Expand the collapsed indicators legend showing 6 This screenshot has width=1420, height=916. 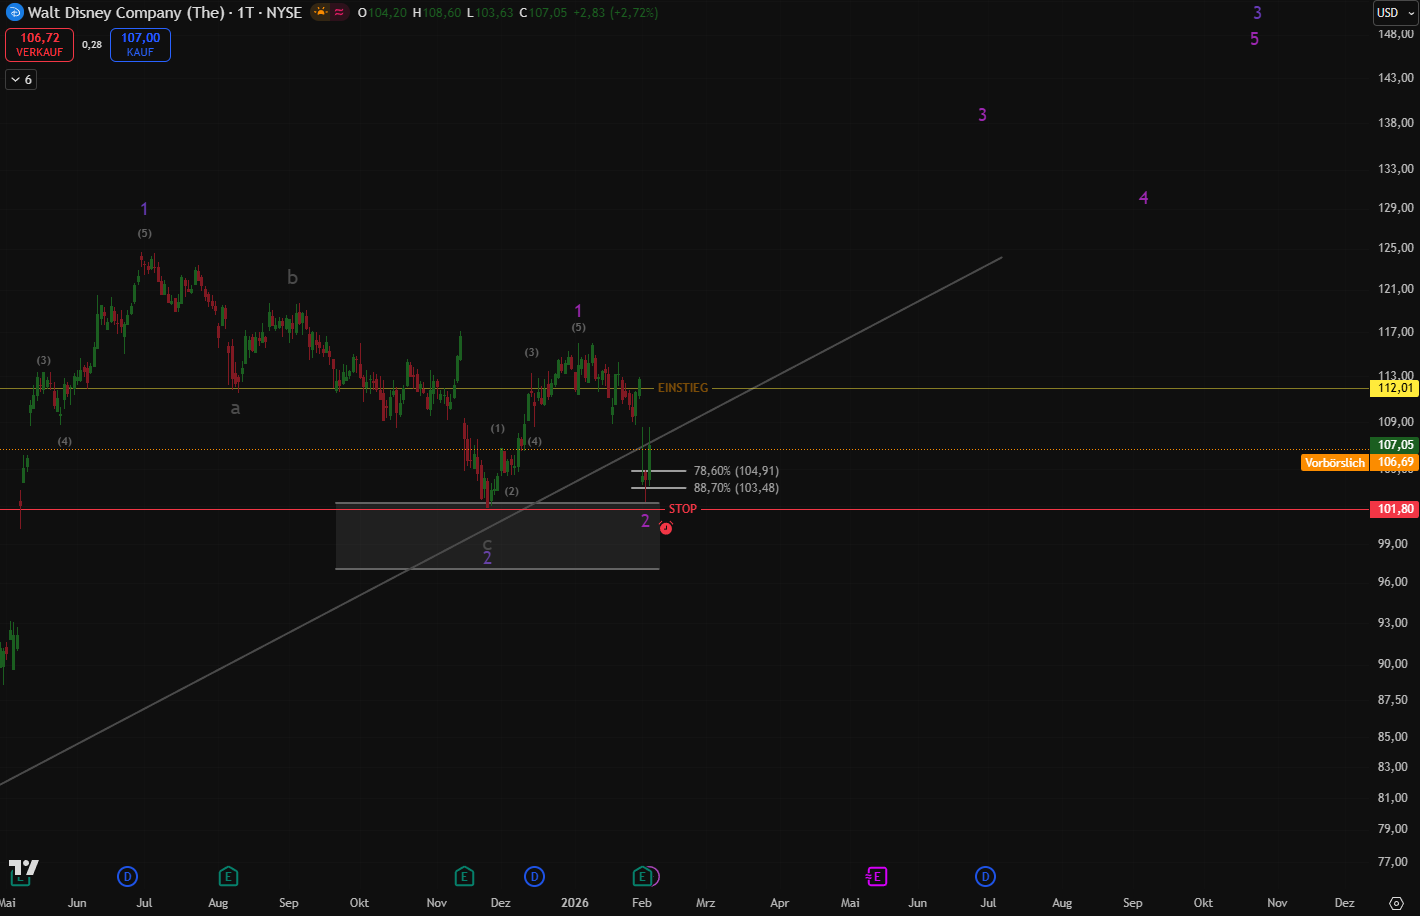click(21, 80)
